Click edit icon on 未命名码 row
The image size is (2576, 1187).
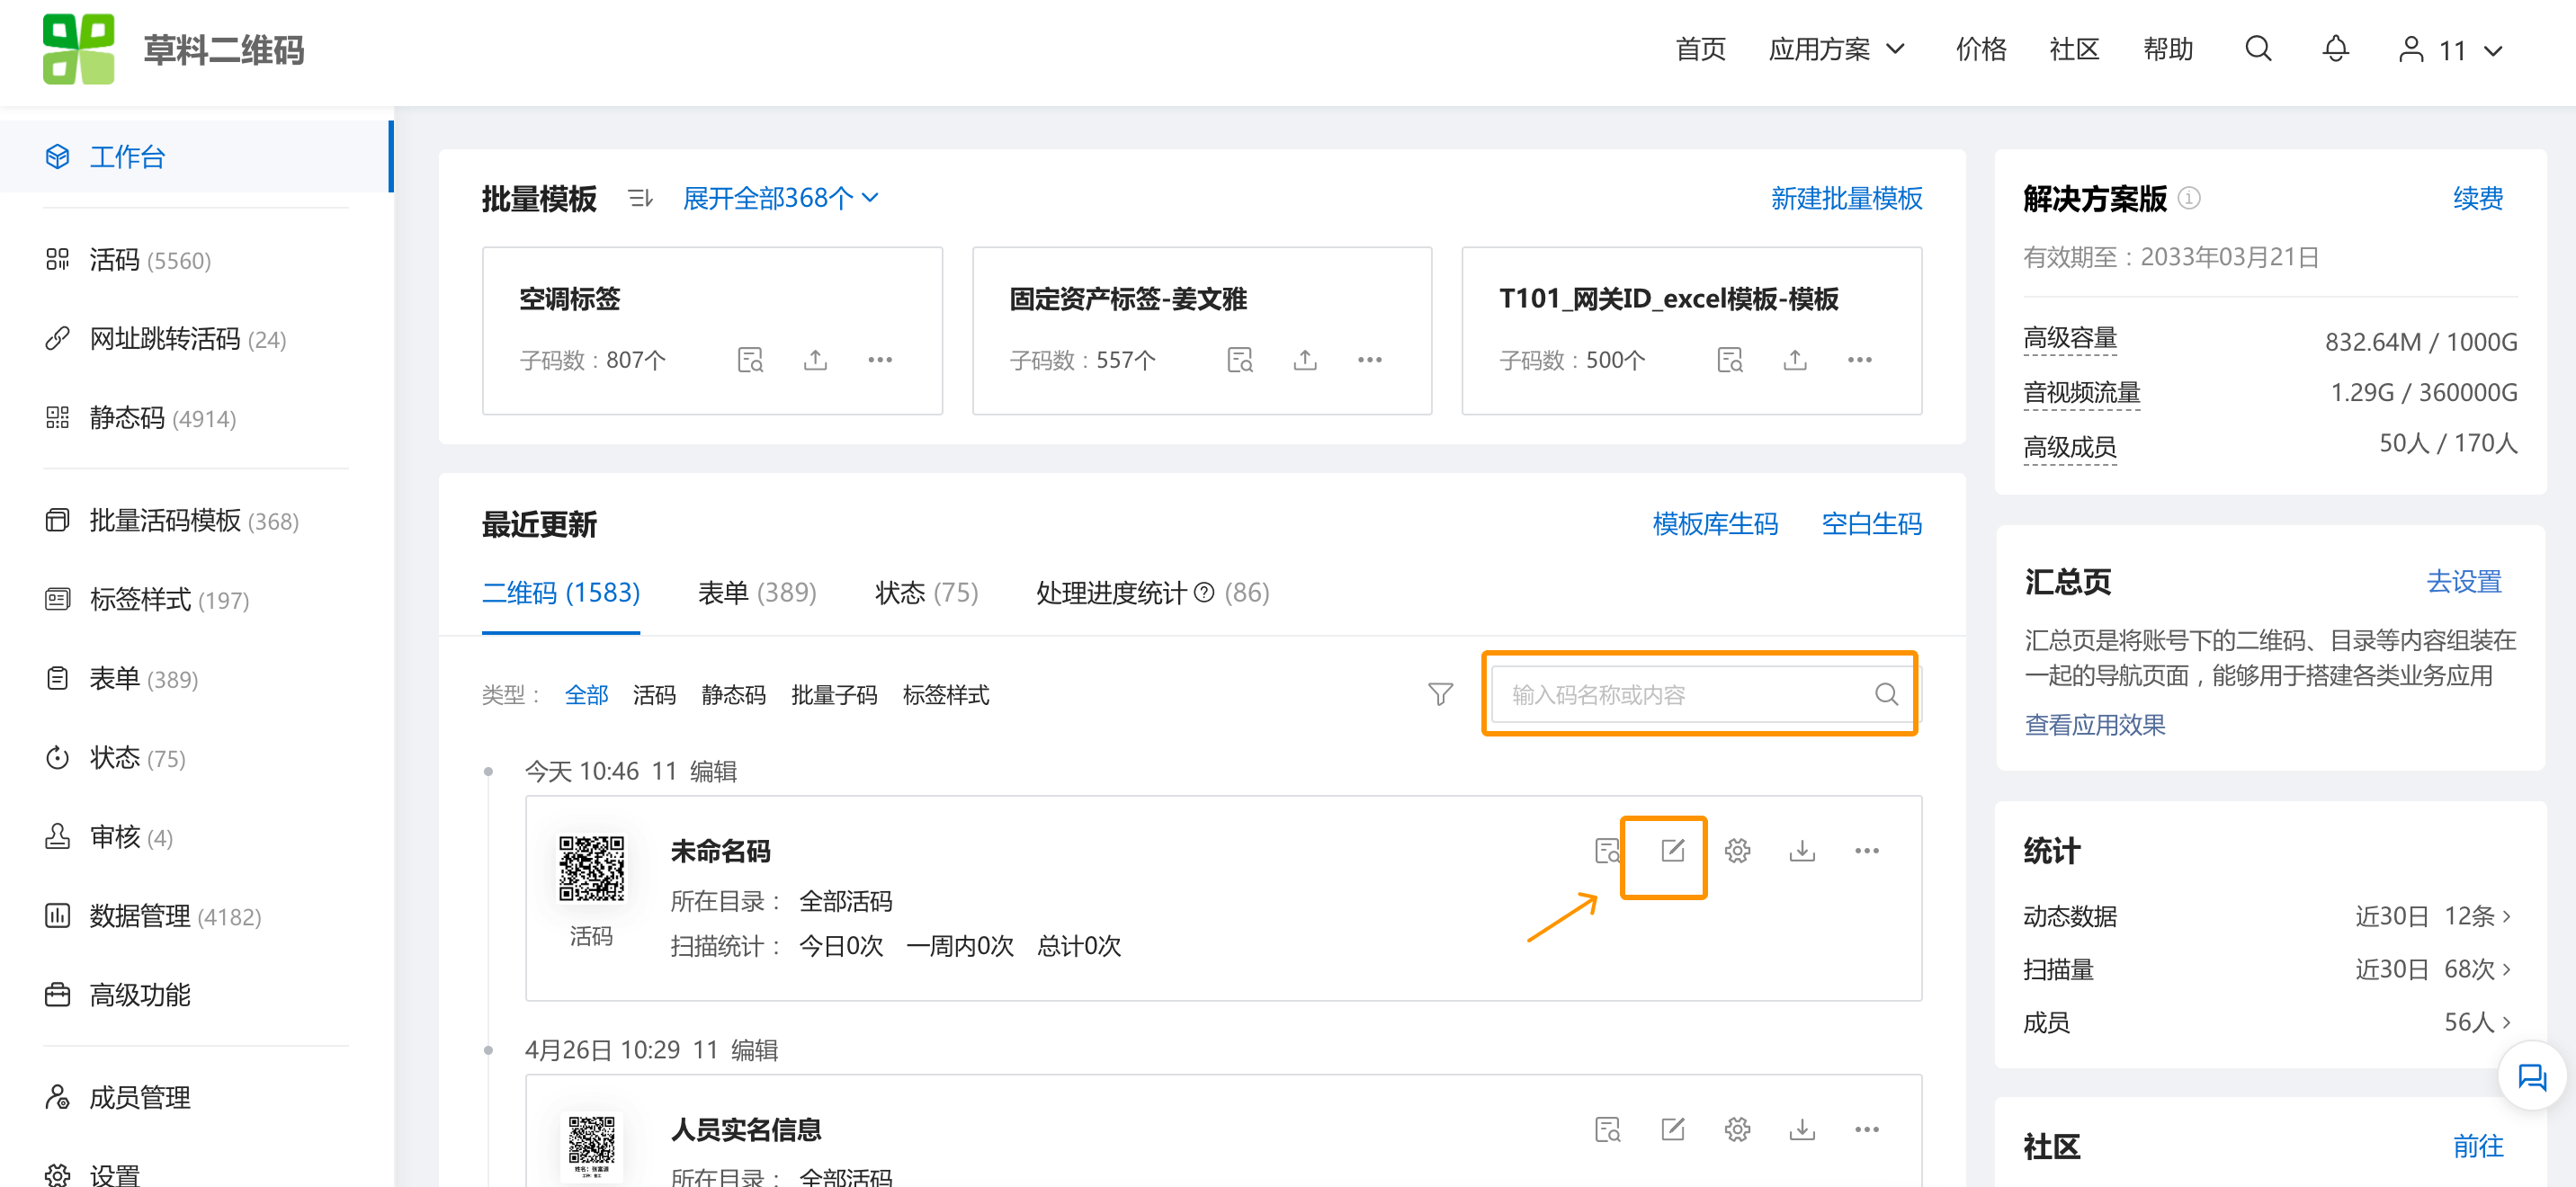click(x=1672, y=851)
